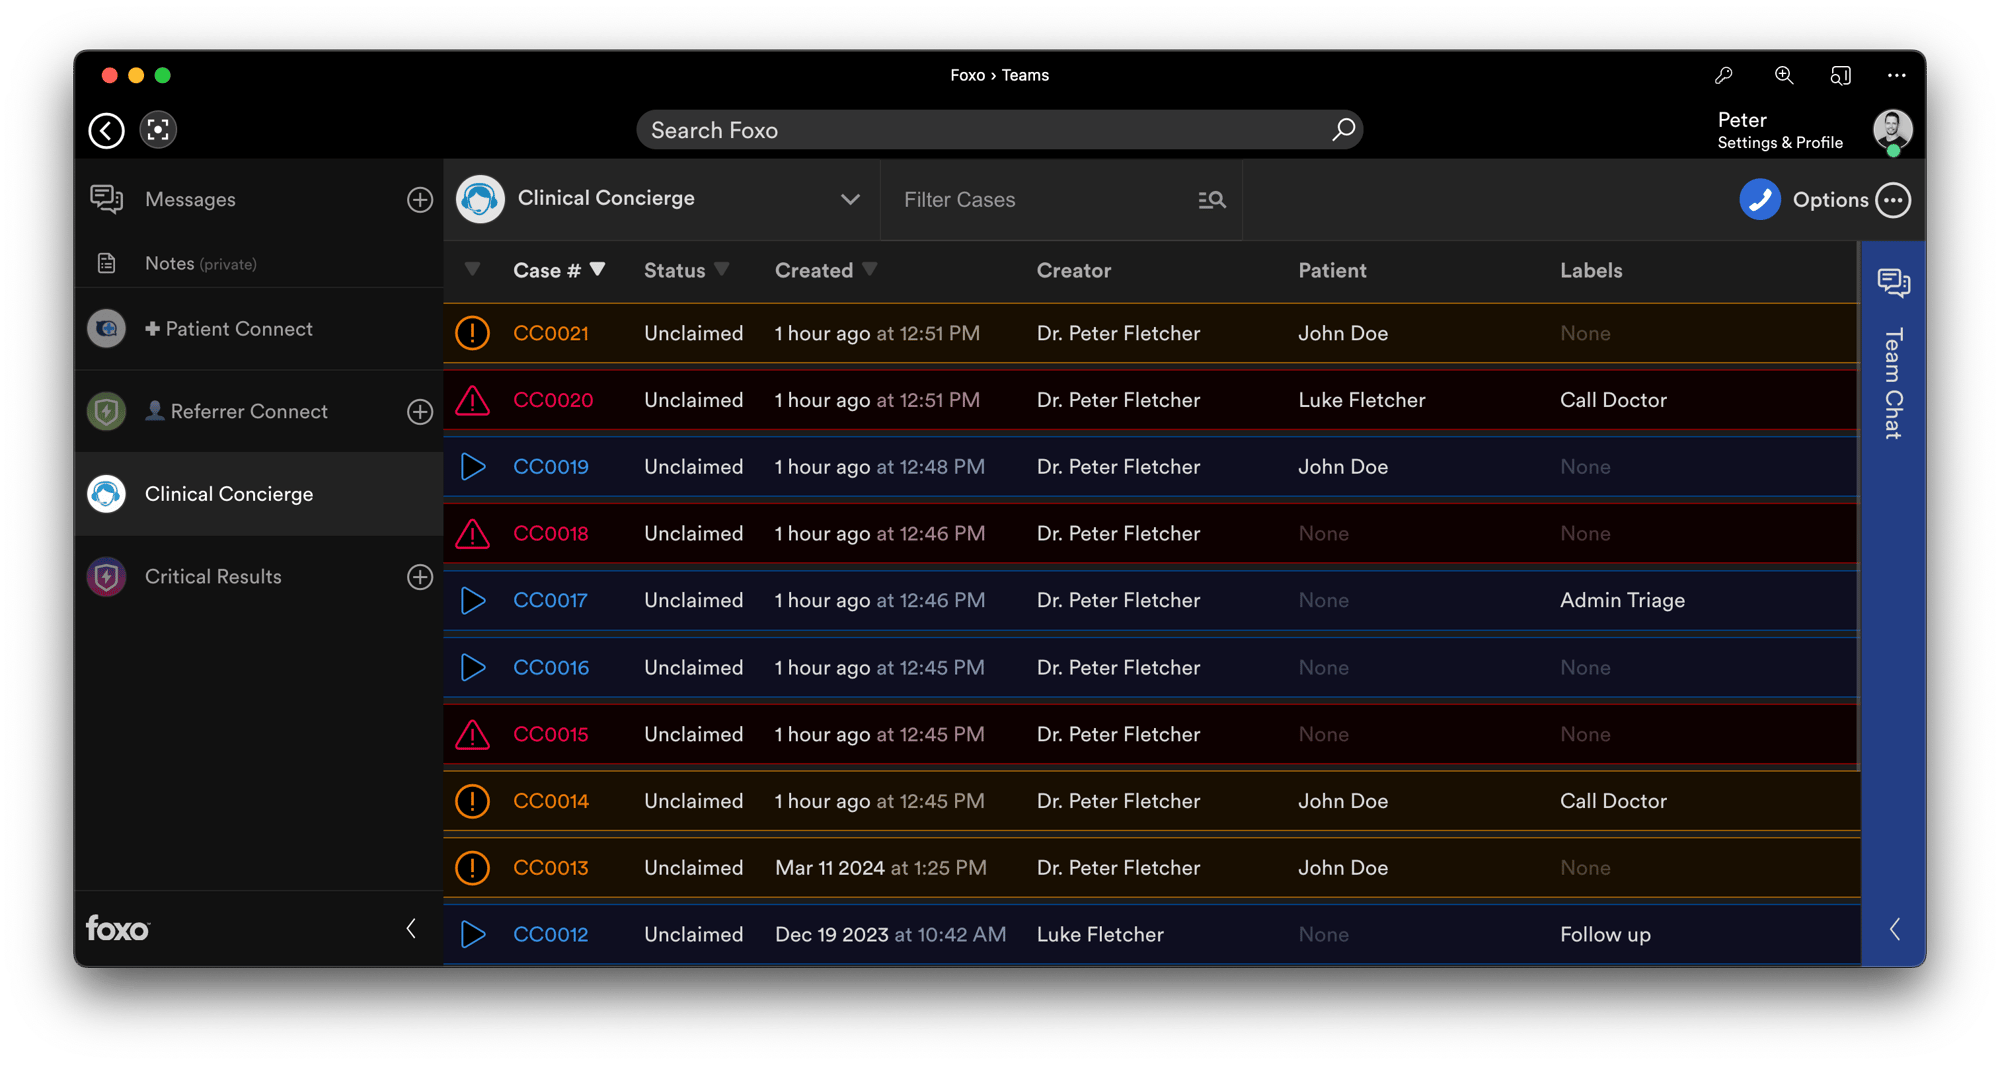Open Settings & Profile link
2000x1065 pixels.
(x=1780, y=143)
